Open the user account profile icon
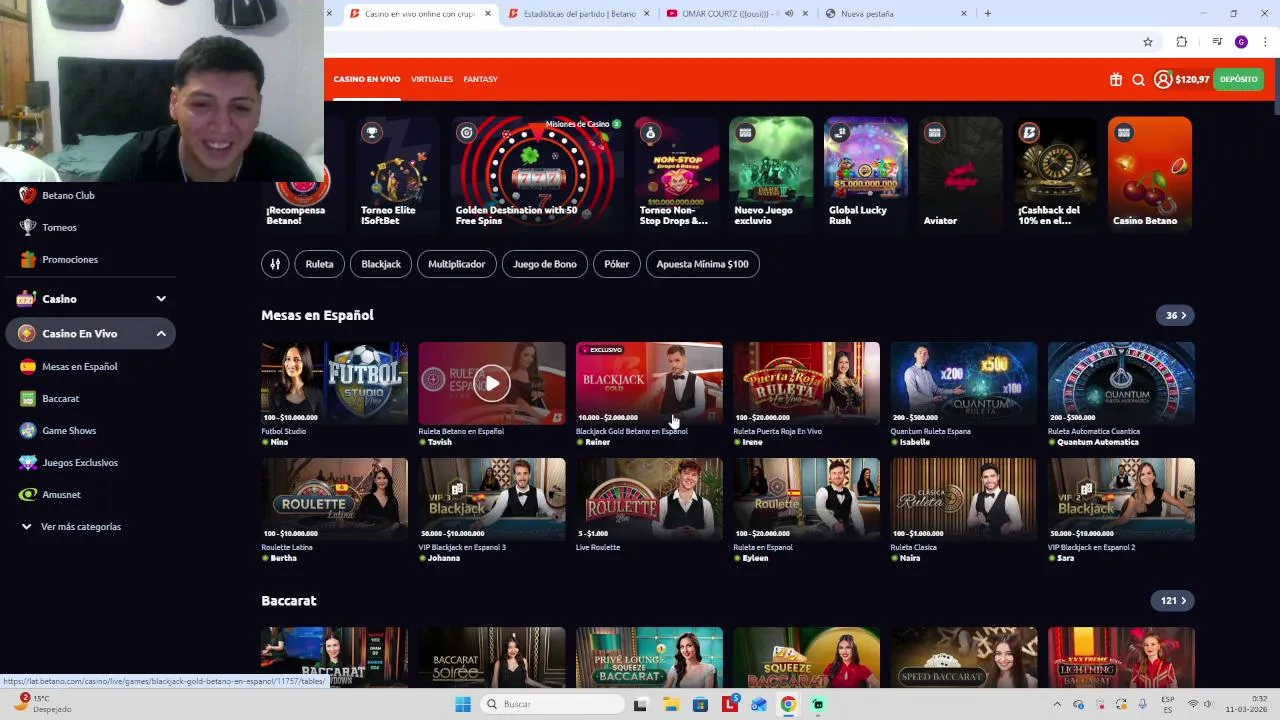The image size is (1280, 720). 1162,79
